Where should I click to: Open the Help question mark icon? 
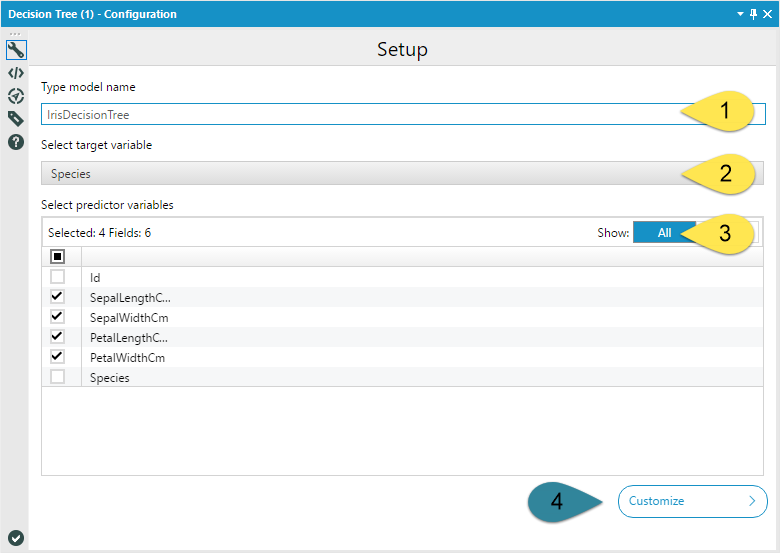pyautogui.click(x=16, y=142)
